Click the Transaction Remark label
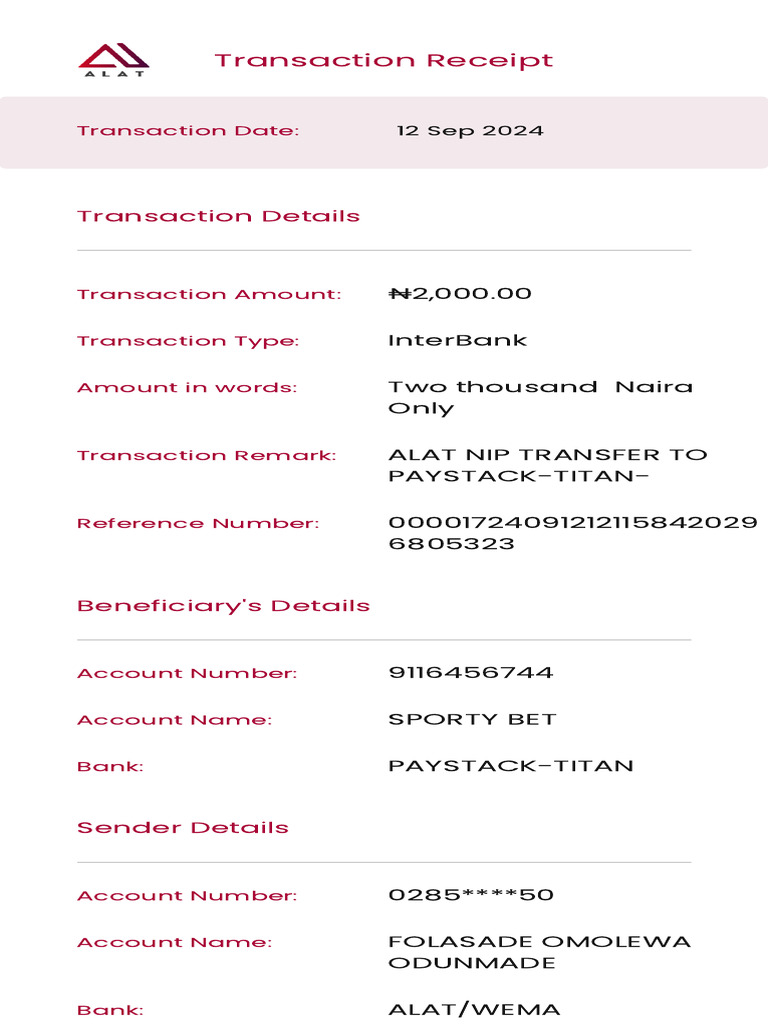 click(x=206, y=456)
